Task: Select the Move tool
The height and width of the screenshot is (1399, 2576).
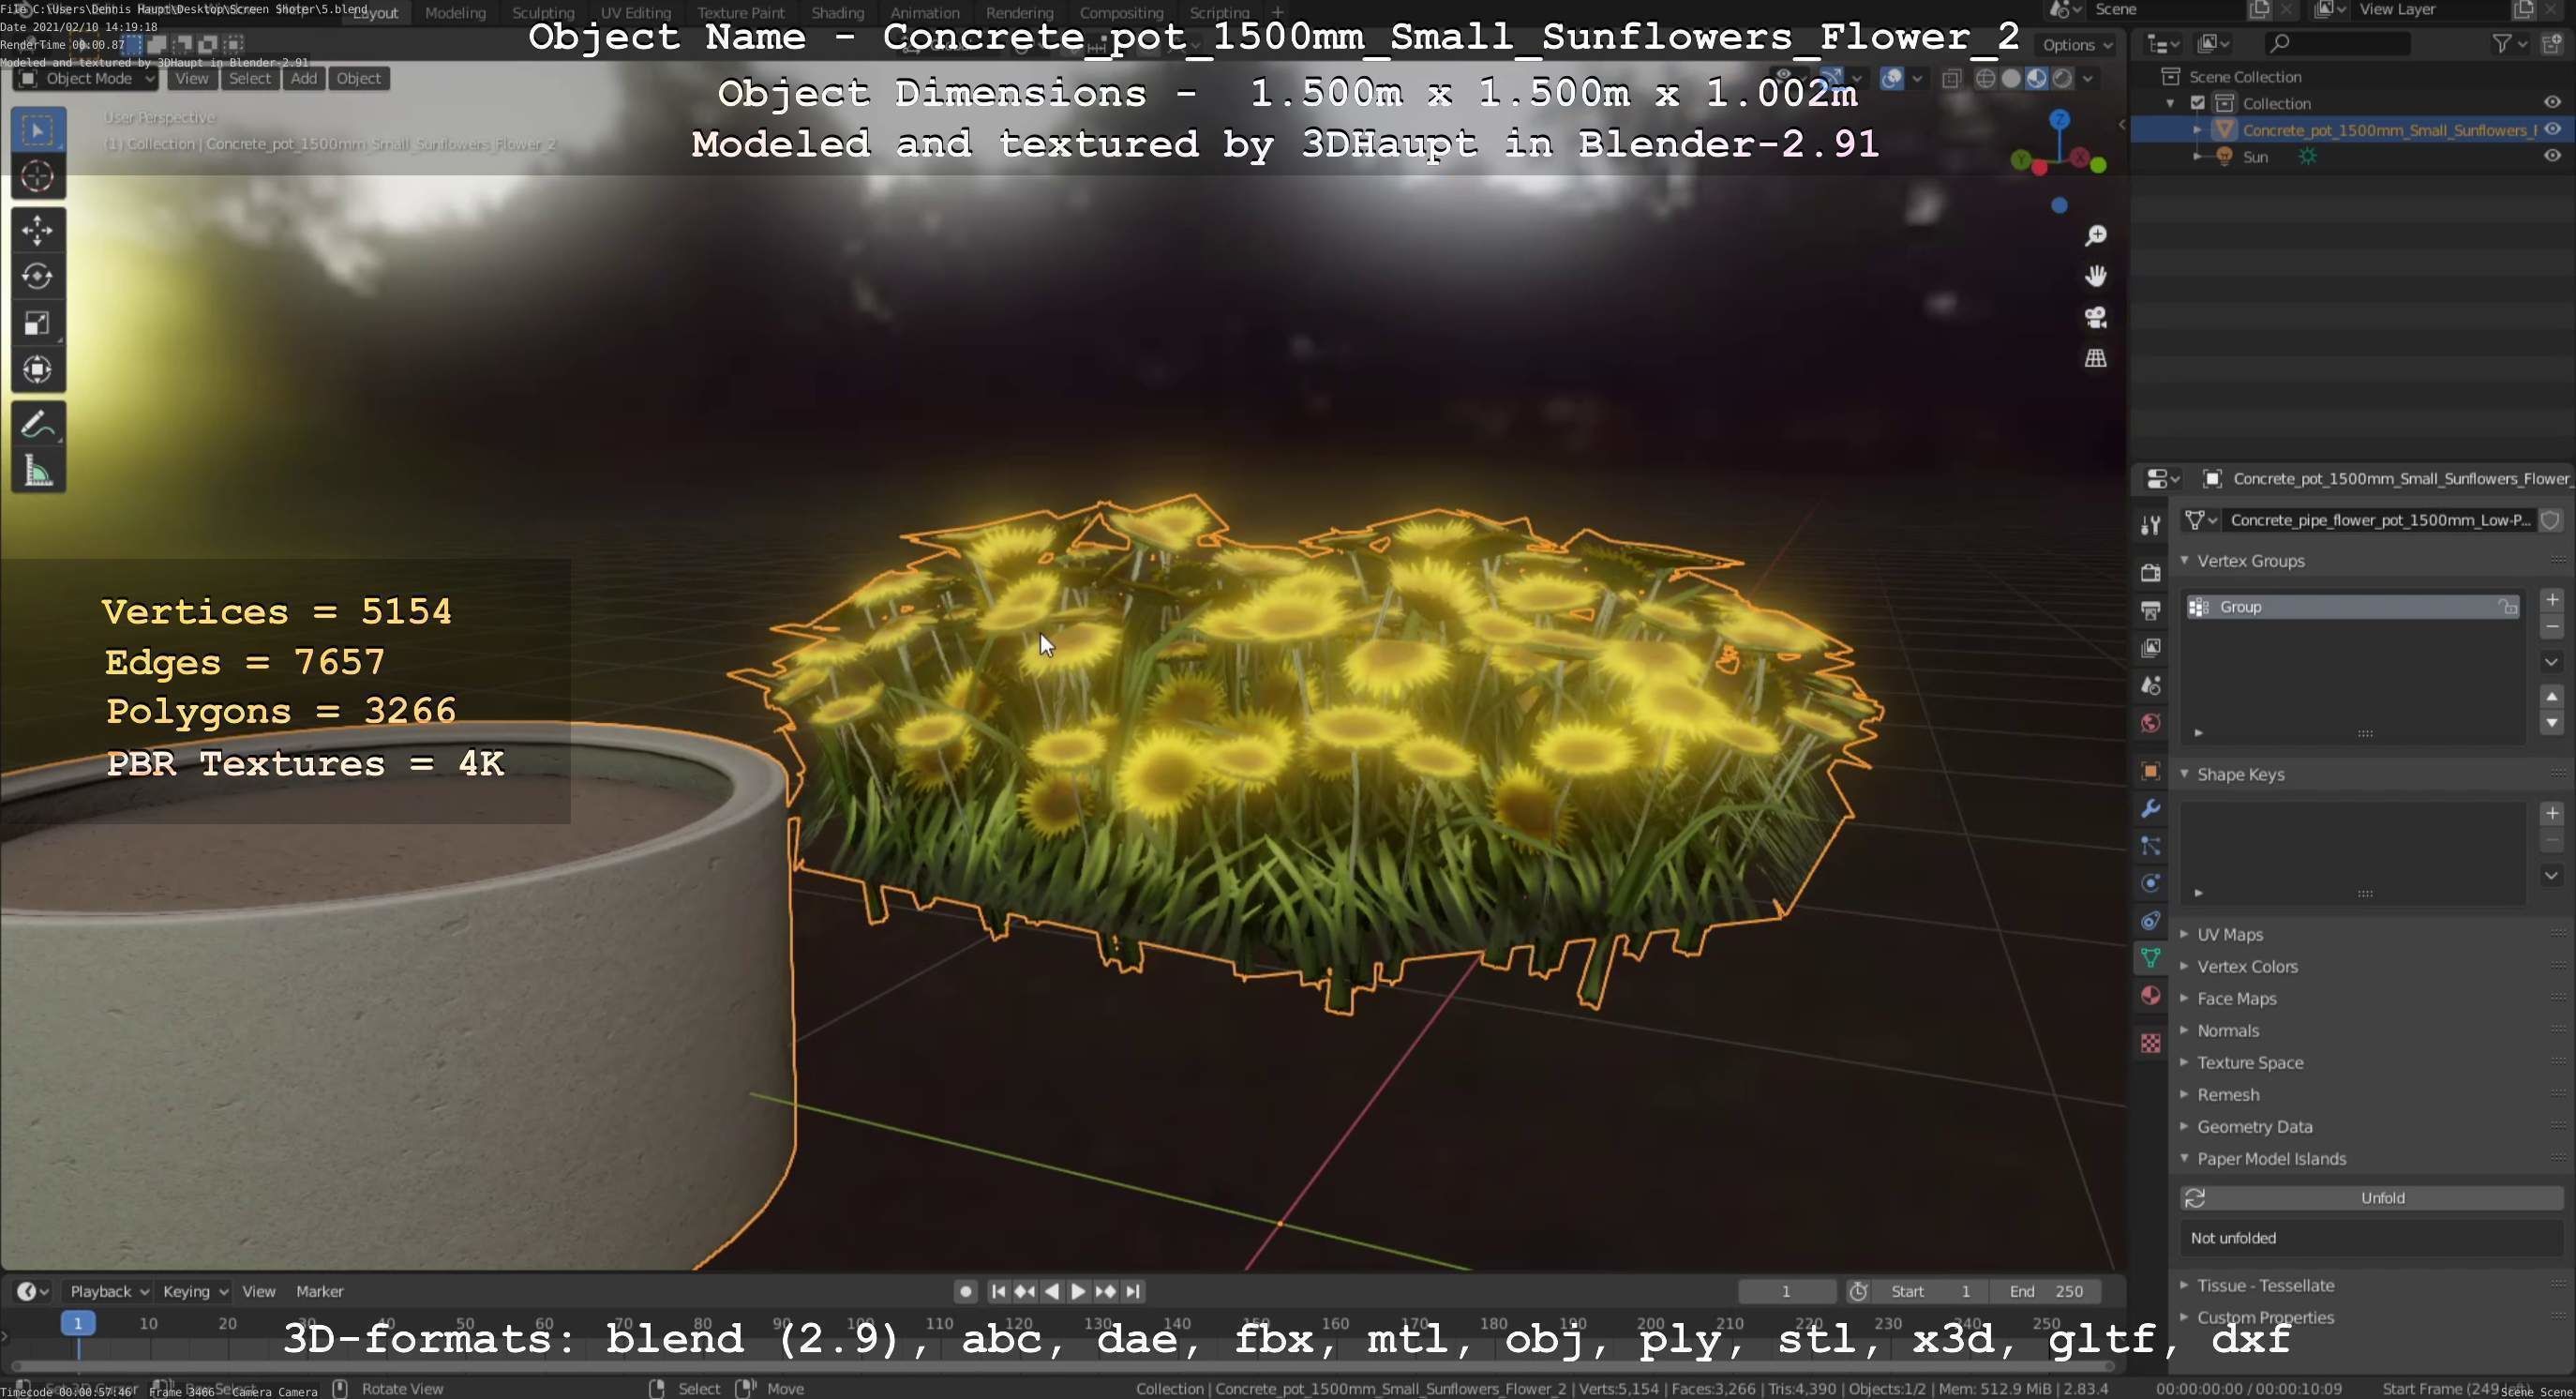Action: [x=38, y=230]
